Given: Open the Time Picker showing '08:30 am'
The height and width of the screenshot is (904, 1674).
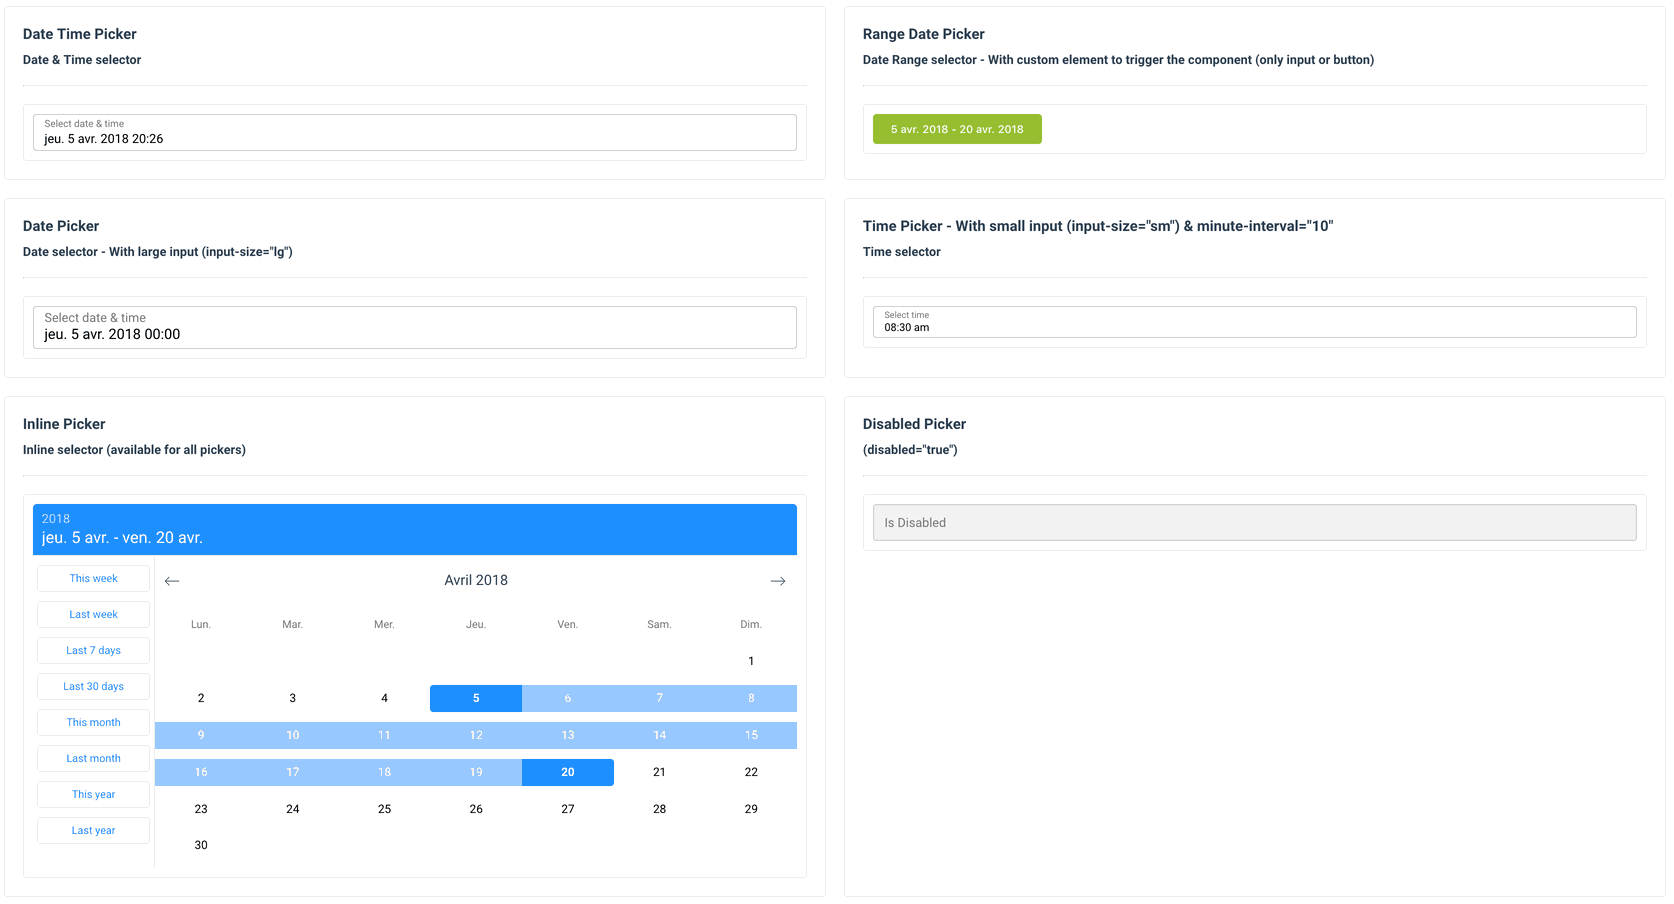Looking at the screenshot, I should 1253,321.
